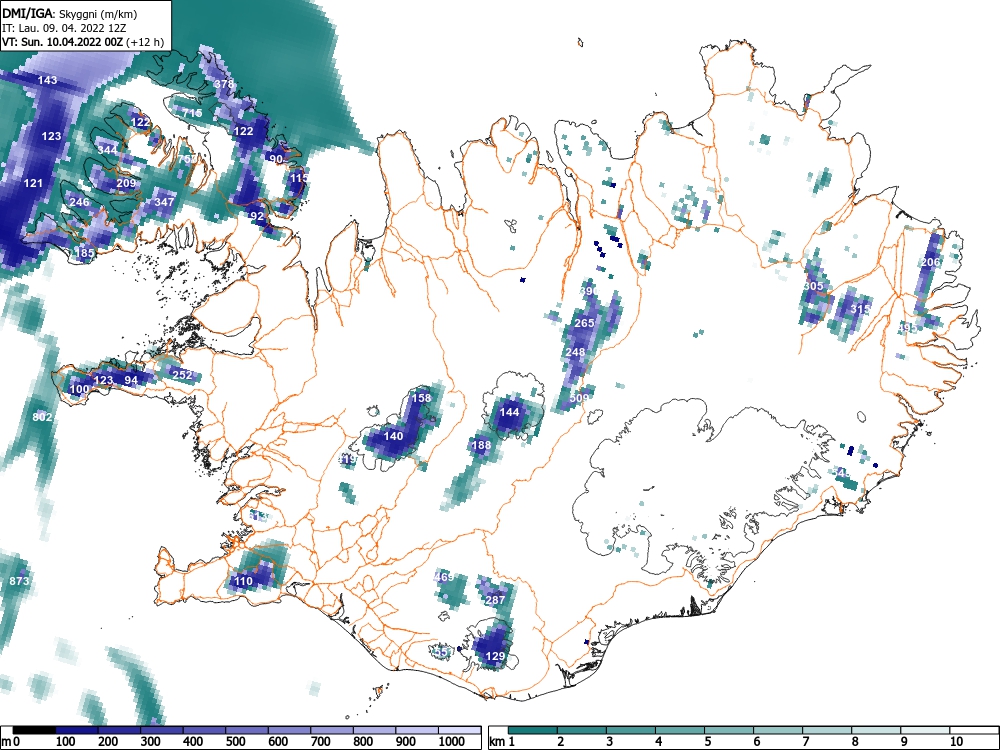1000x750 pixels.
Task: Click the legend label '1000' on the metre scale
Action: 452,741
